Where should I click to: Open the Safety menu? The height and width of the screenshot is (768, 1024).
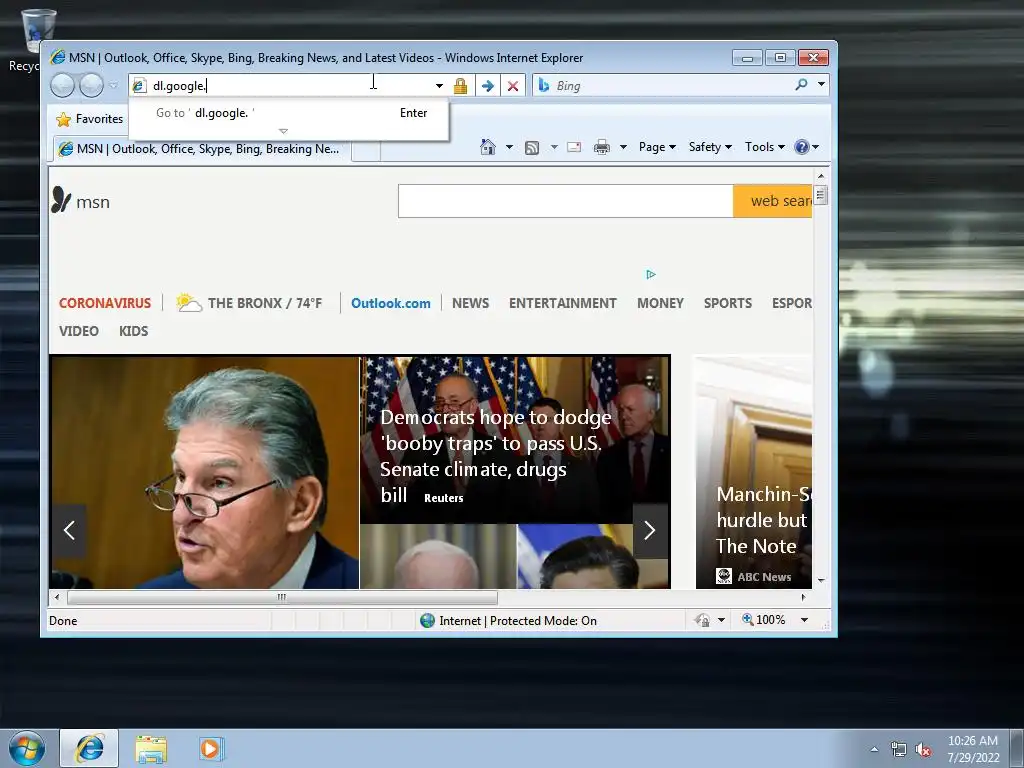(710, 147)
